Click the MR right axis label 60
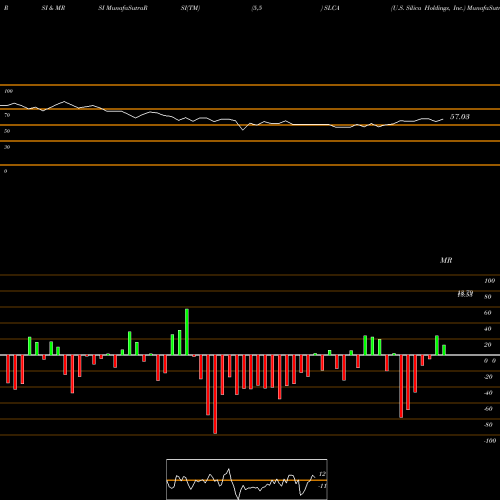 pyautogui.click(x=487, y=313)
